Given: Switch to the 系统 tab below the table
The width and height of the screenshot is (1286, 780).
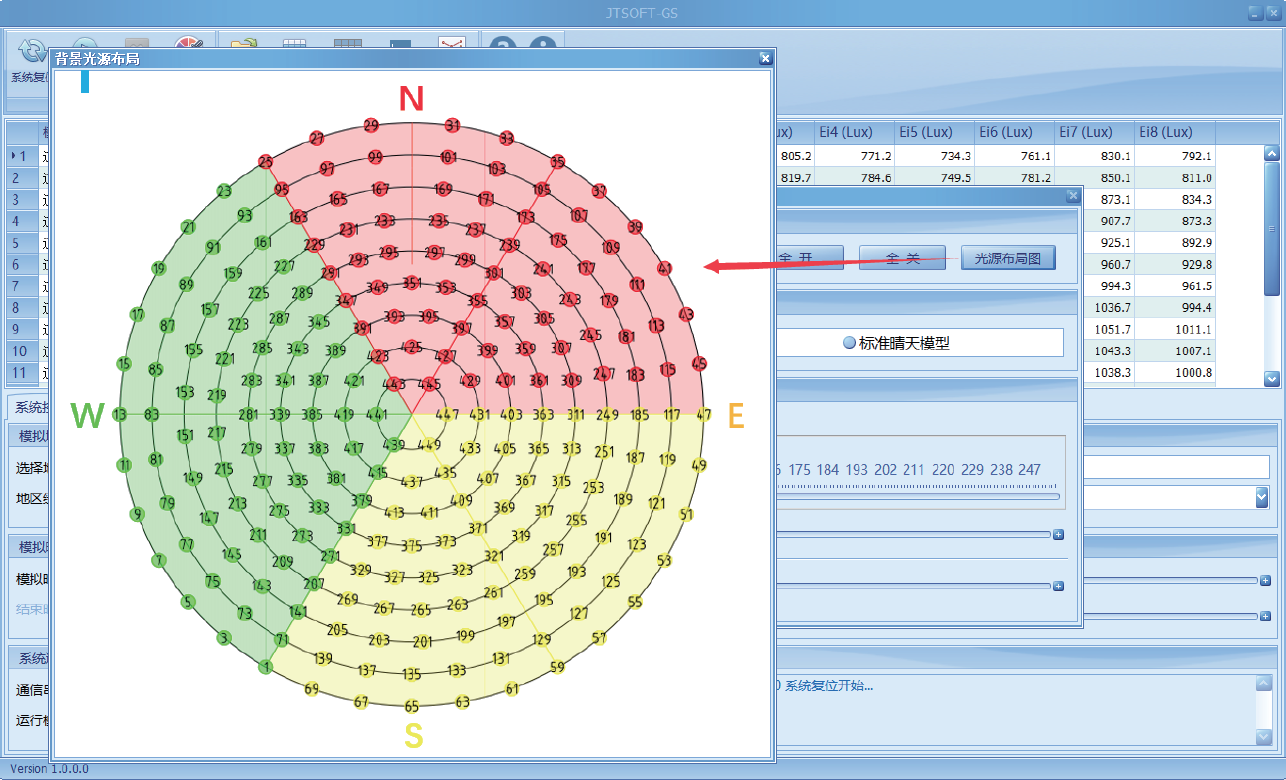Looking at the screenshot, I should [28, 407].
